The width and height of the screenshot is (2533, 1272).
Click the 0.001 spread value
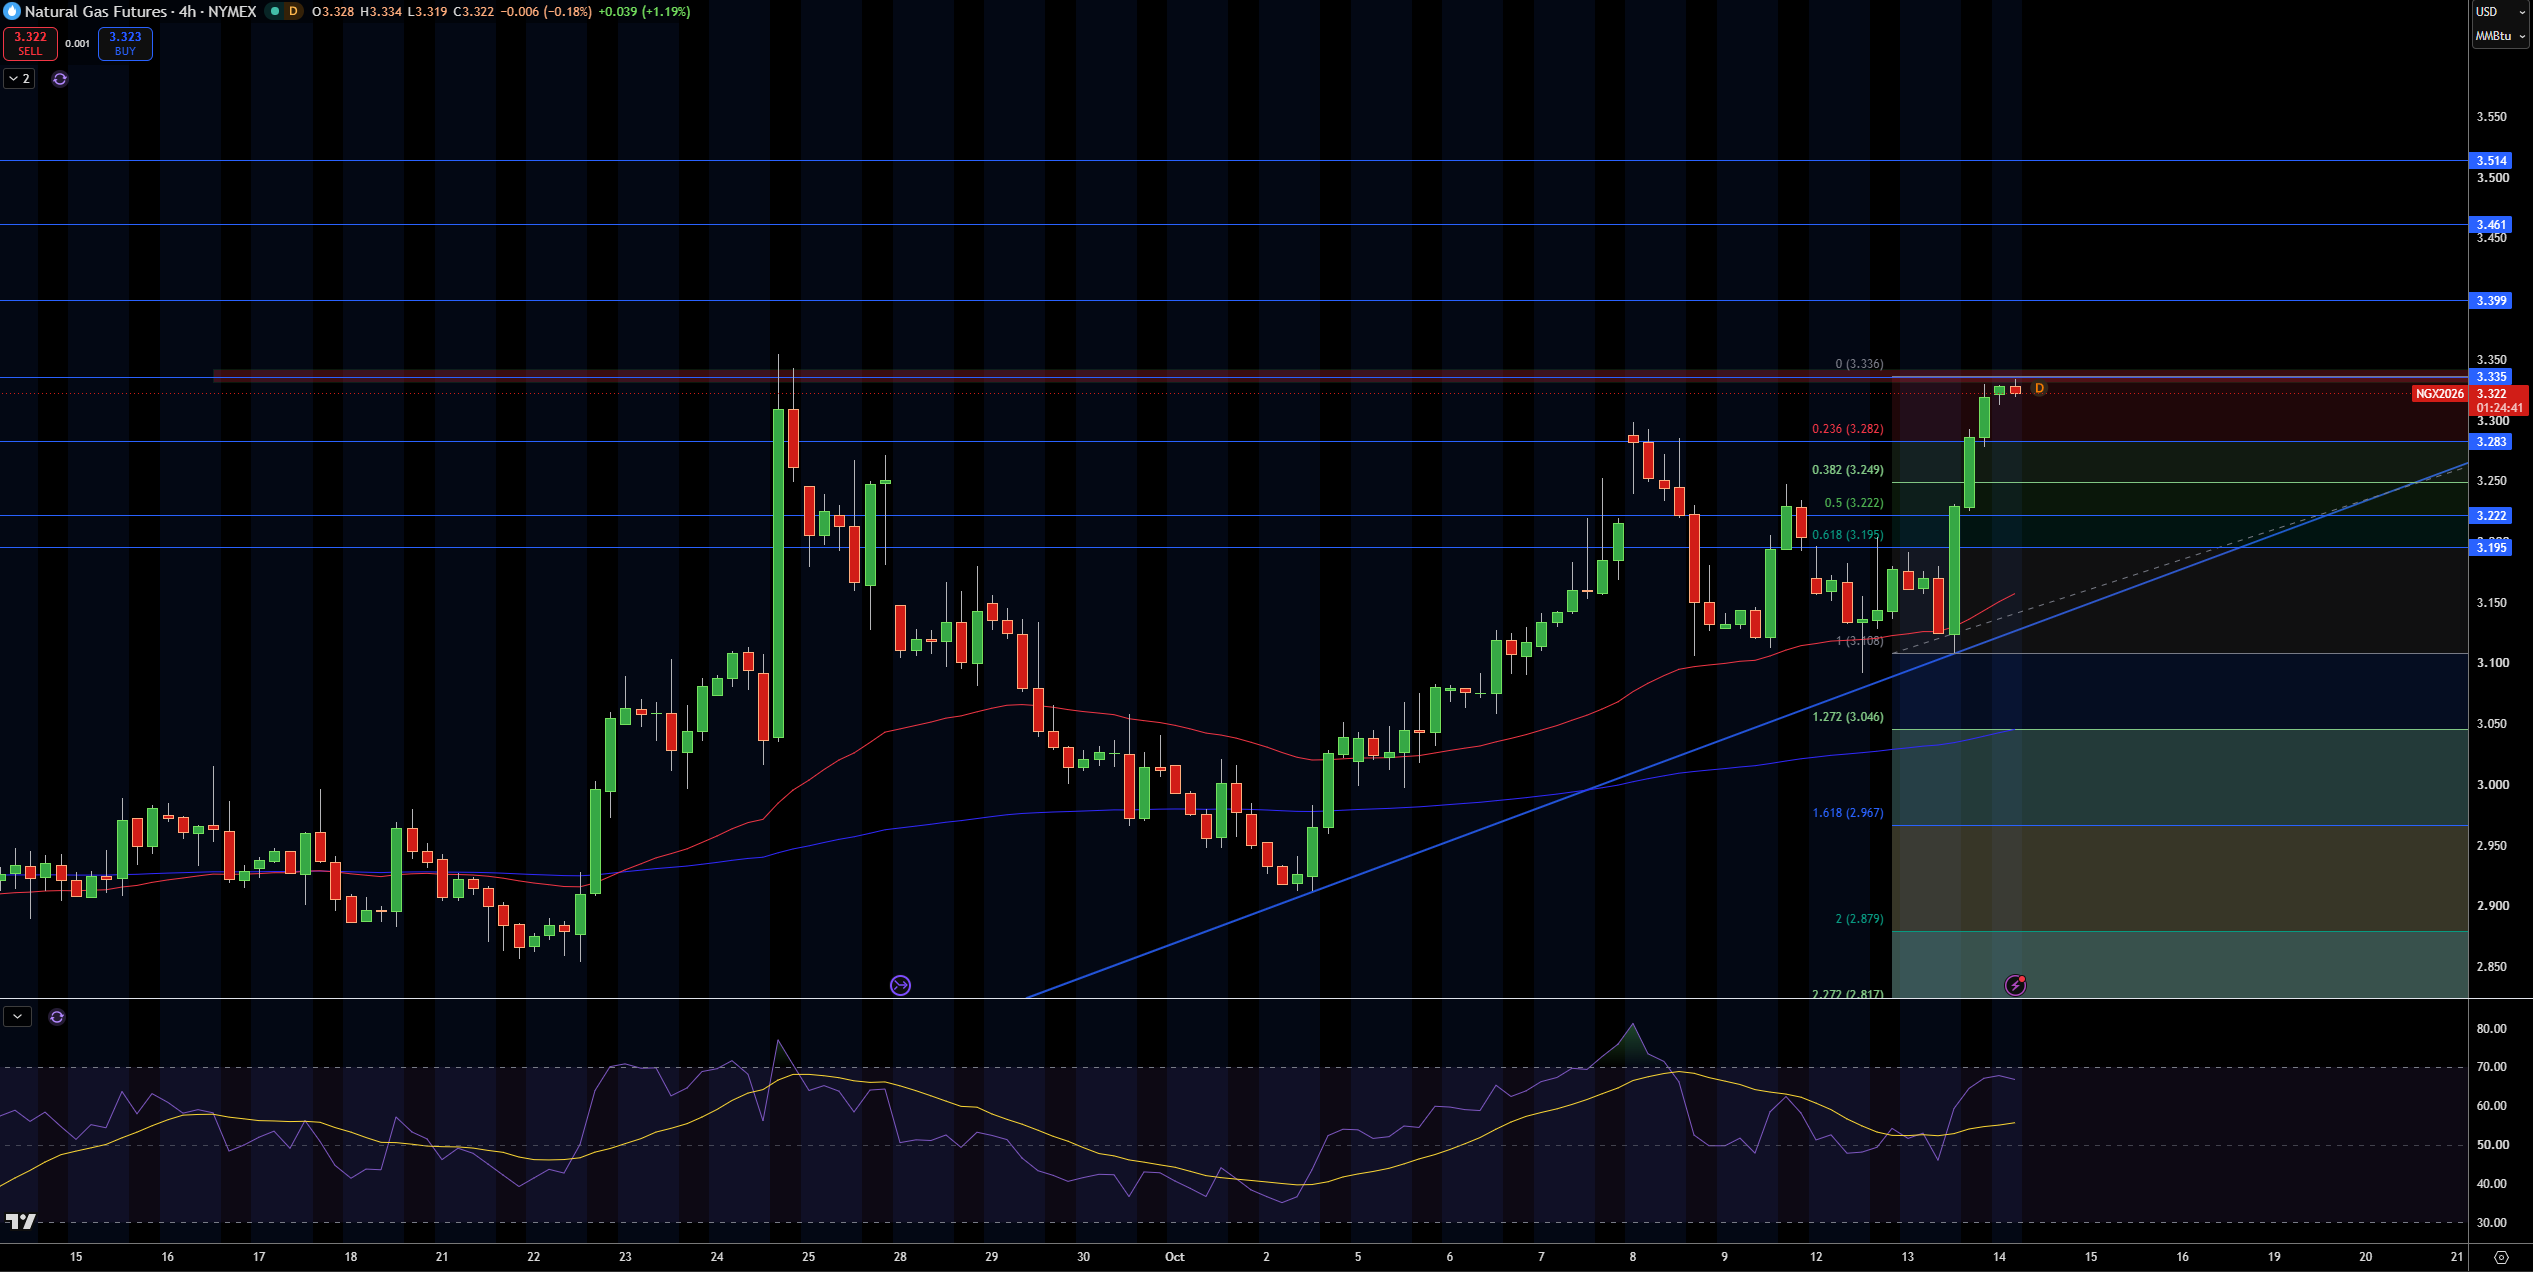[77, 44]
